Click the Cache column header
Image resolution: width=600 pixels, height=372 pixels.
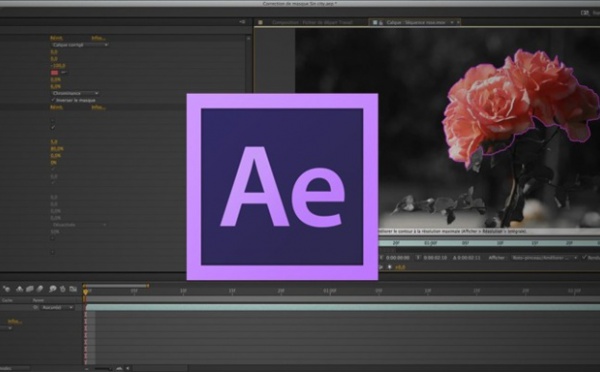coord(7,300)
